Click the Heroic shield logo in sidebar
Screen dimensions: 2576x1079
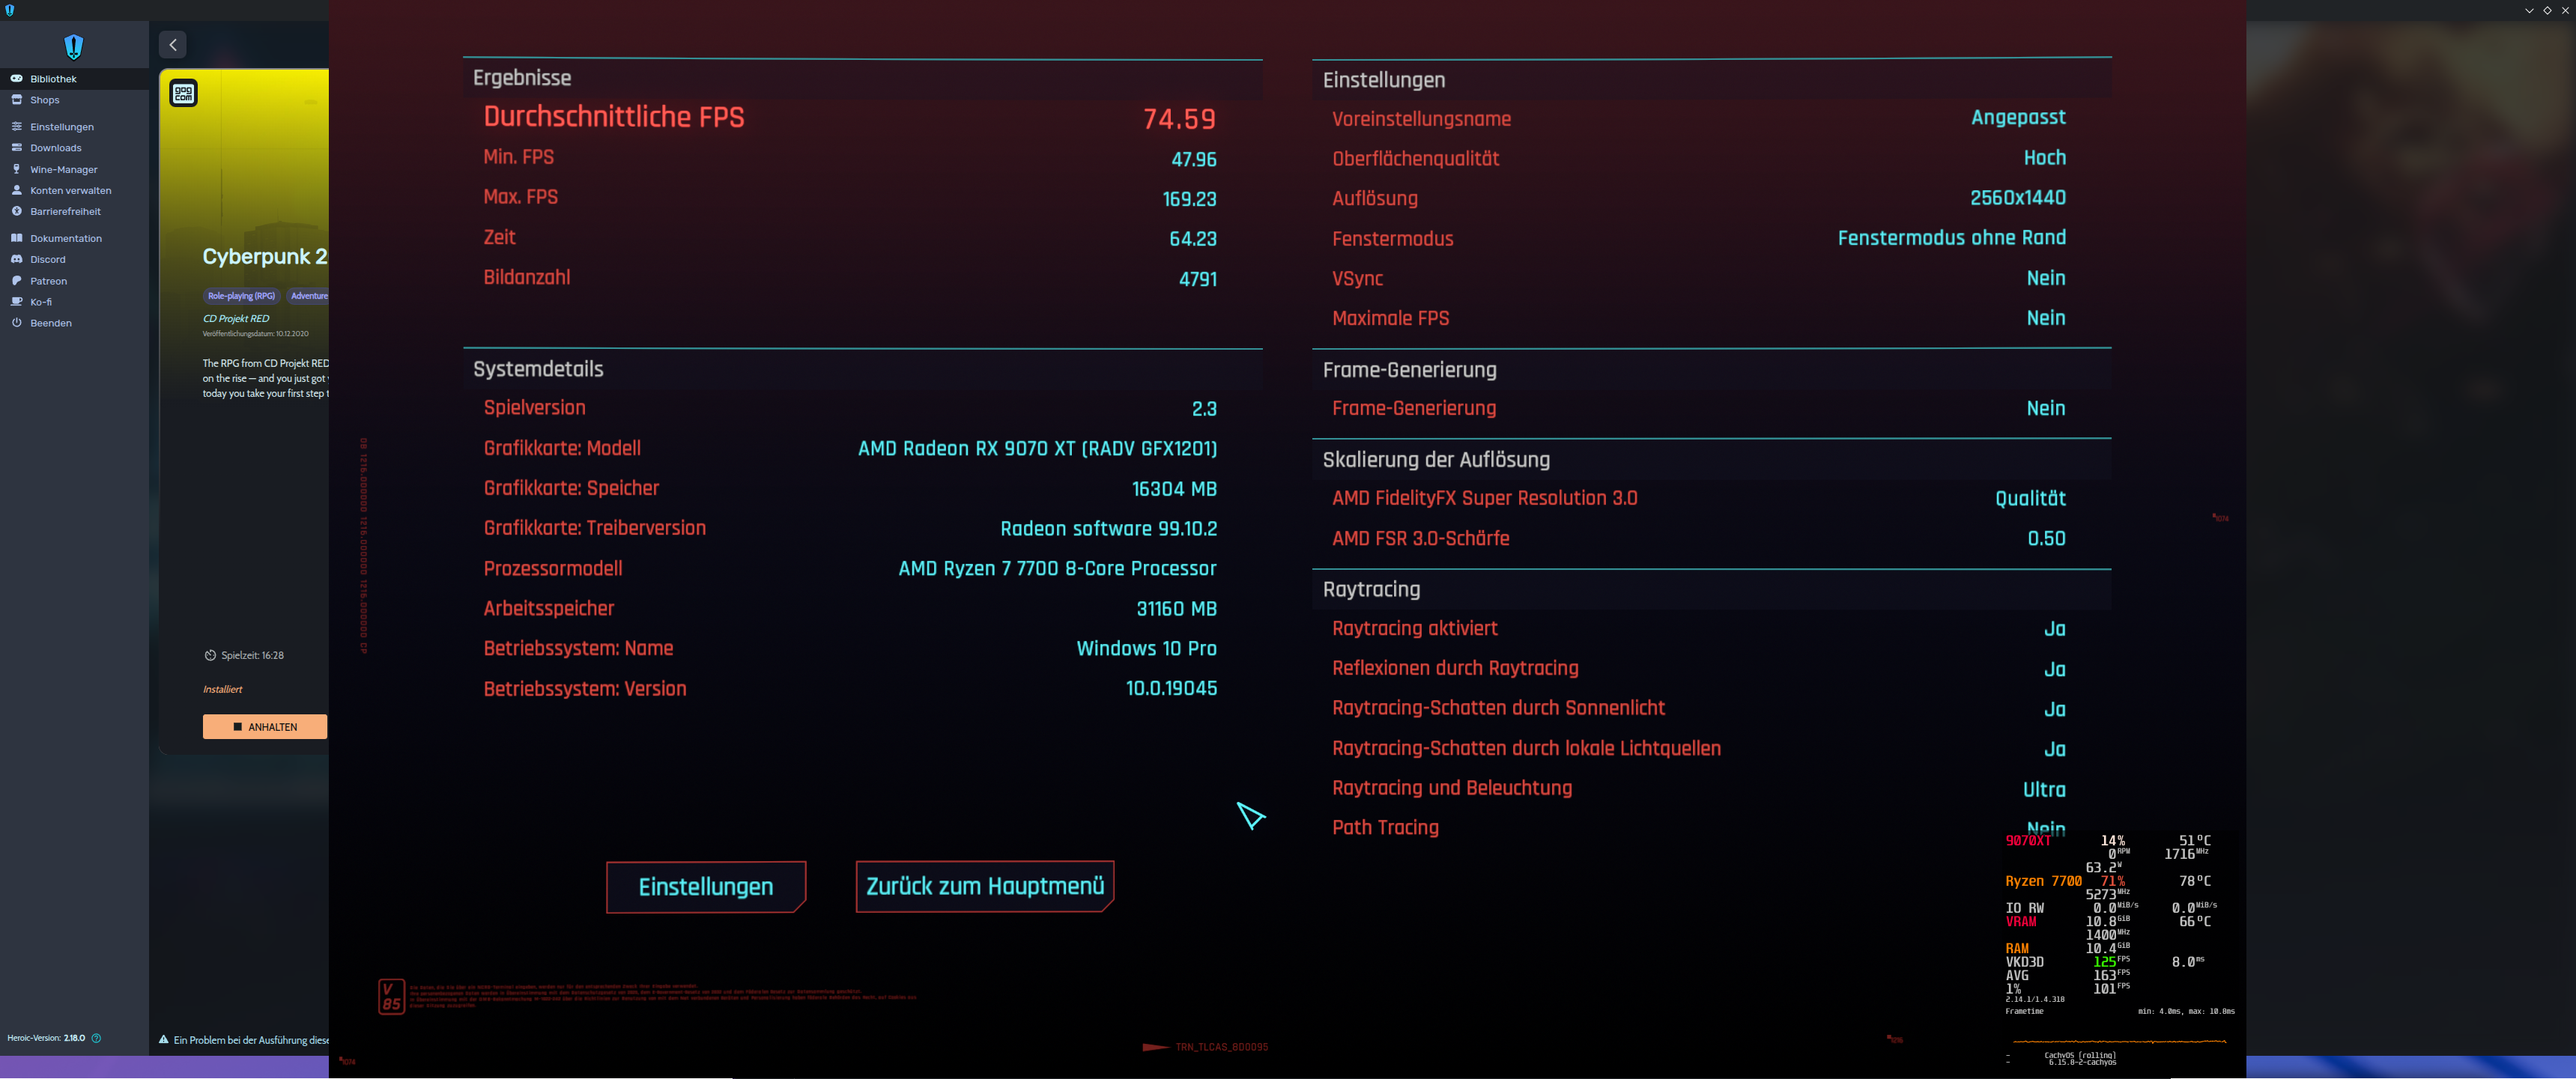[x=73, y=46]
